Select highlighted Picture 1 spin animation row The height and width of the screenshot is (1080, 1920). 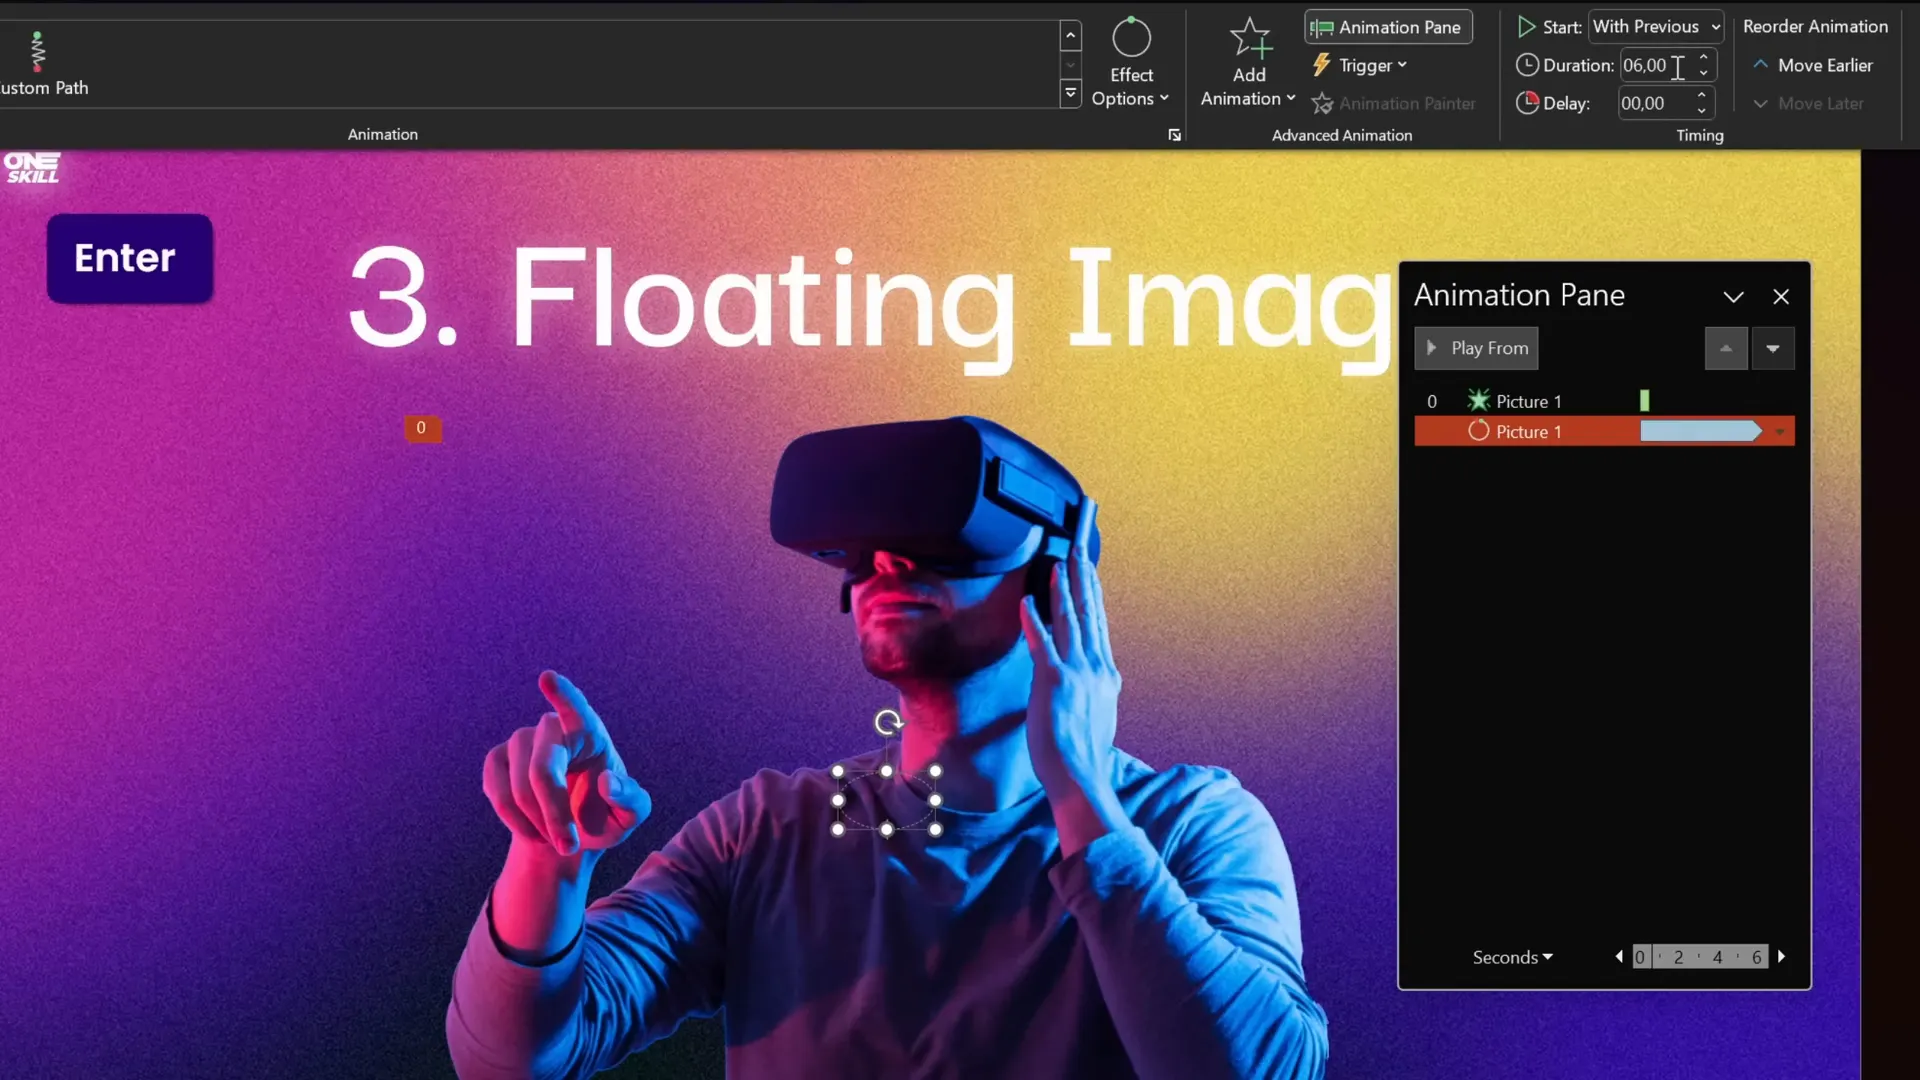[1604, 431]
